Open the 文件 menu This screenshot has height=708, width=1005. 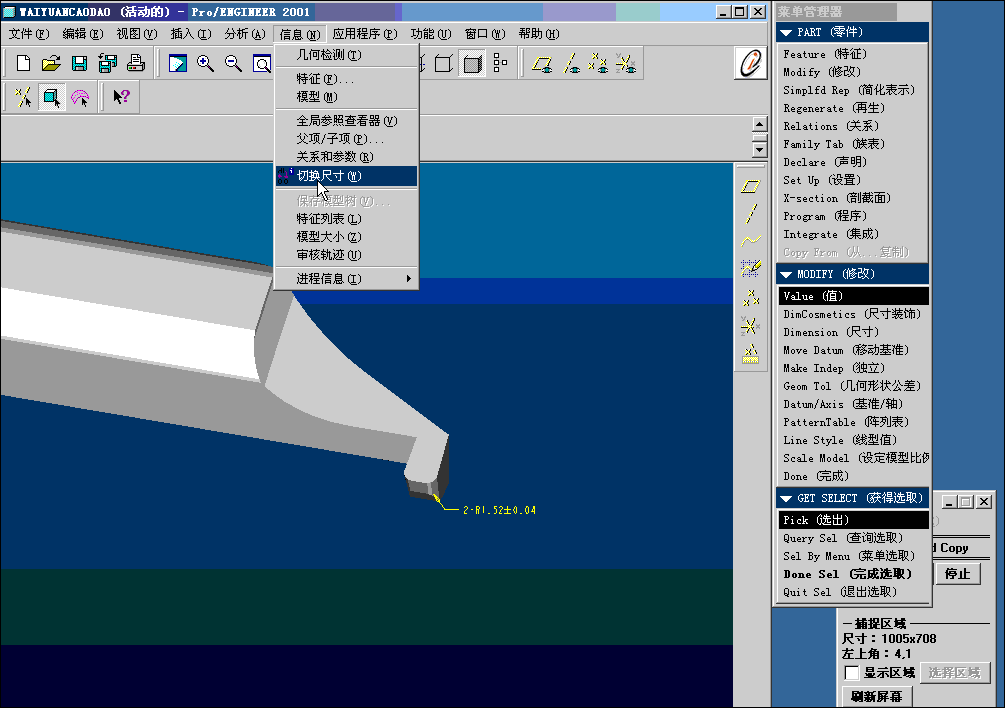[x=29, y=34]
